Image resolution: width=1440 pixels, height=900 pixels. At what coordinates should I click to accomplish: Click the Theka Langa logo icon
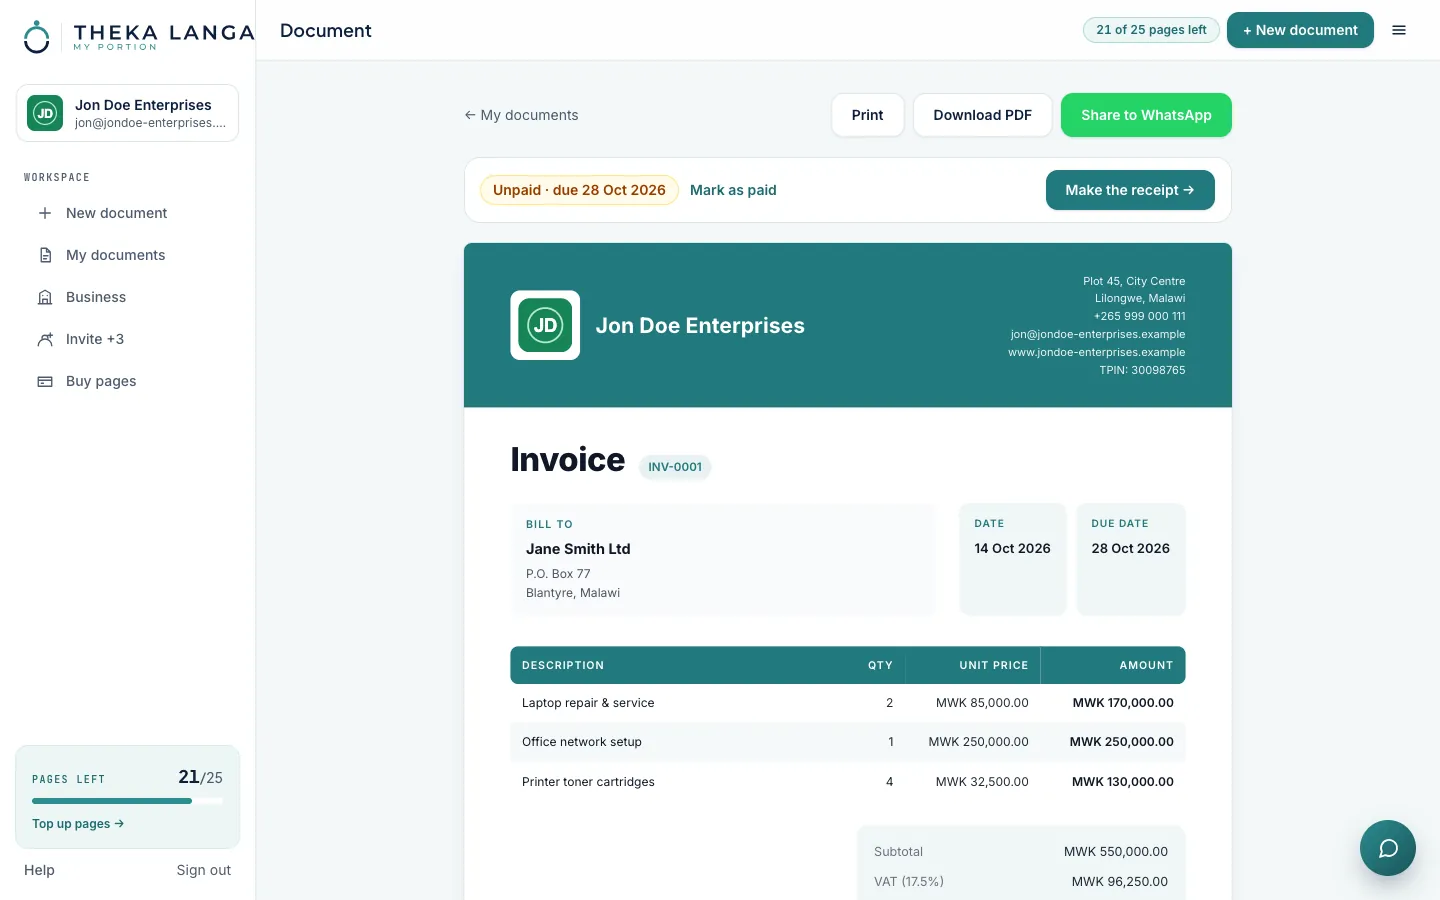(x=37, y=36)
